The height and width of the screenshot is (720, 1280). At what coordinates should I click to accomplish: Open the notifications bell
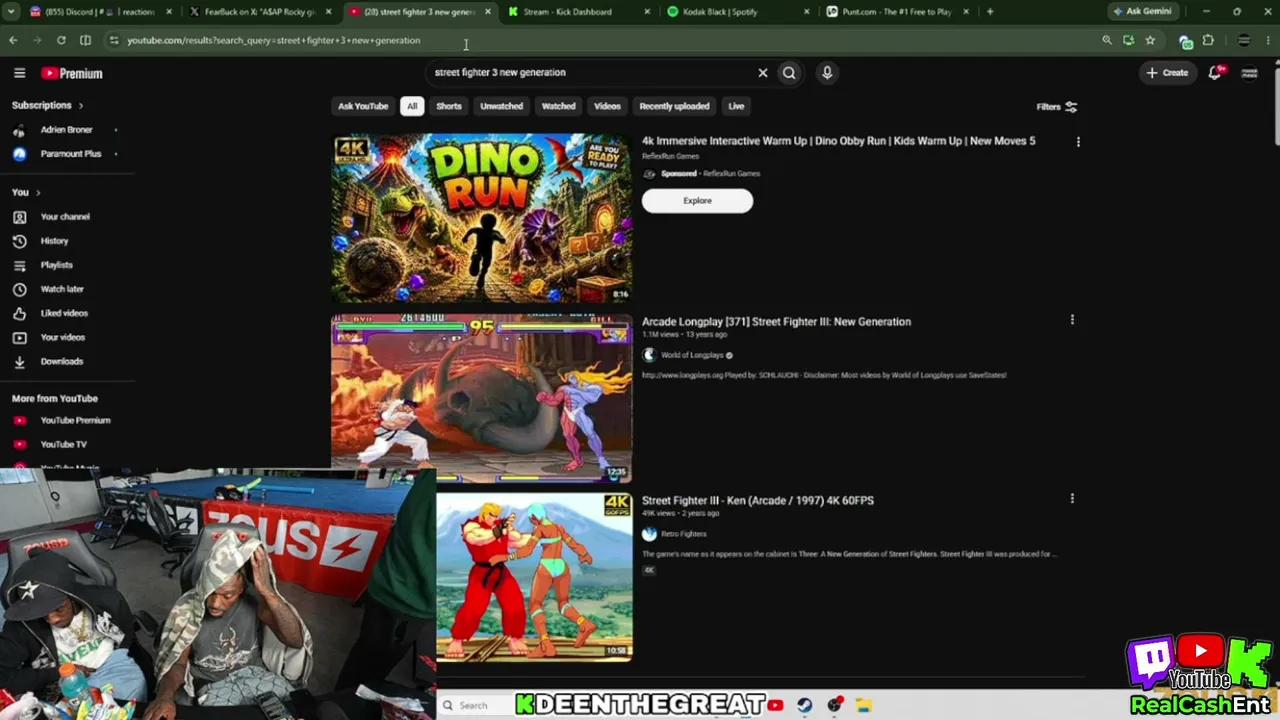[1215, 72]
